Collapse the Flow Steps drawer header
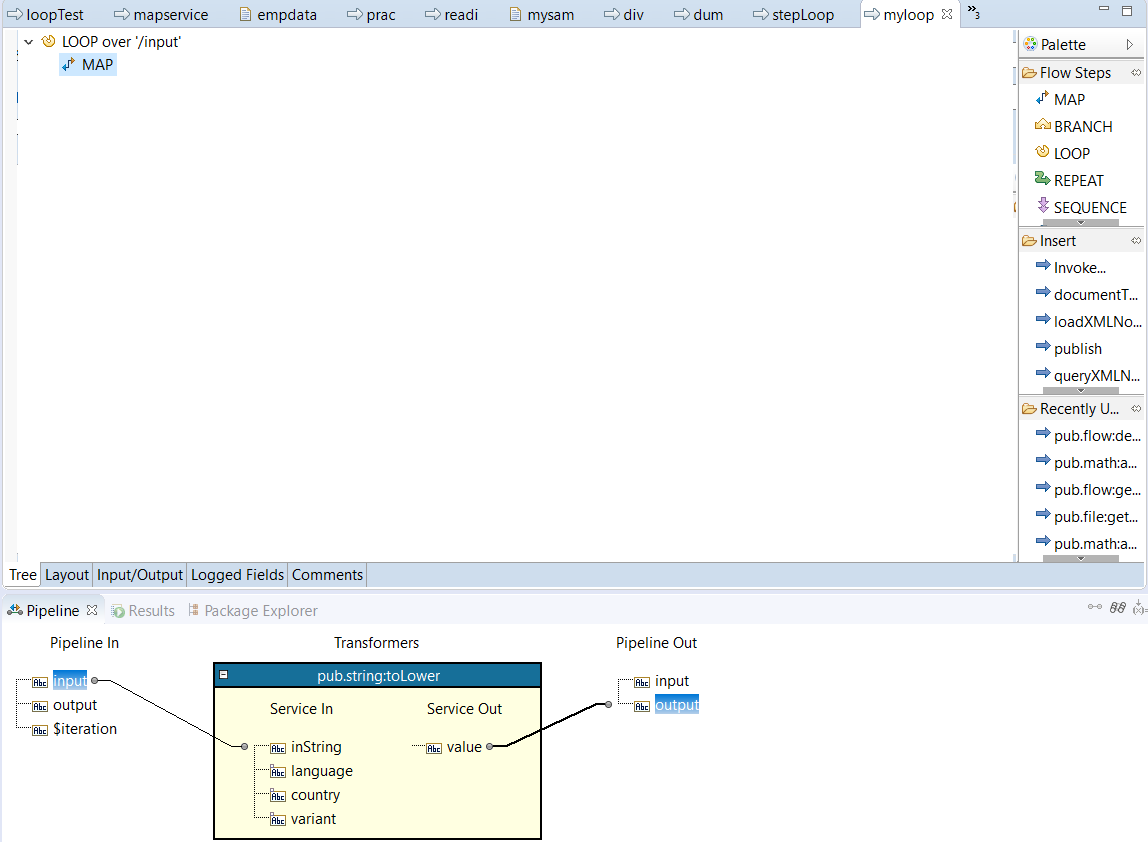Image resolution: width=1148 pixels, height=842 pixels. (1074, 72)
